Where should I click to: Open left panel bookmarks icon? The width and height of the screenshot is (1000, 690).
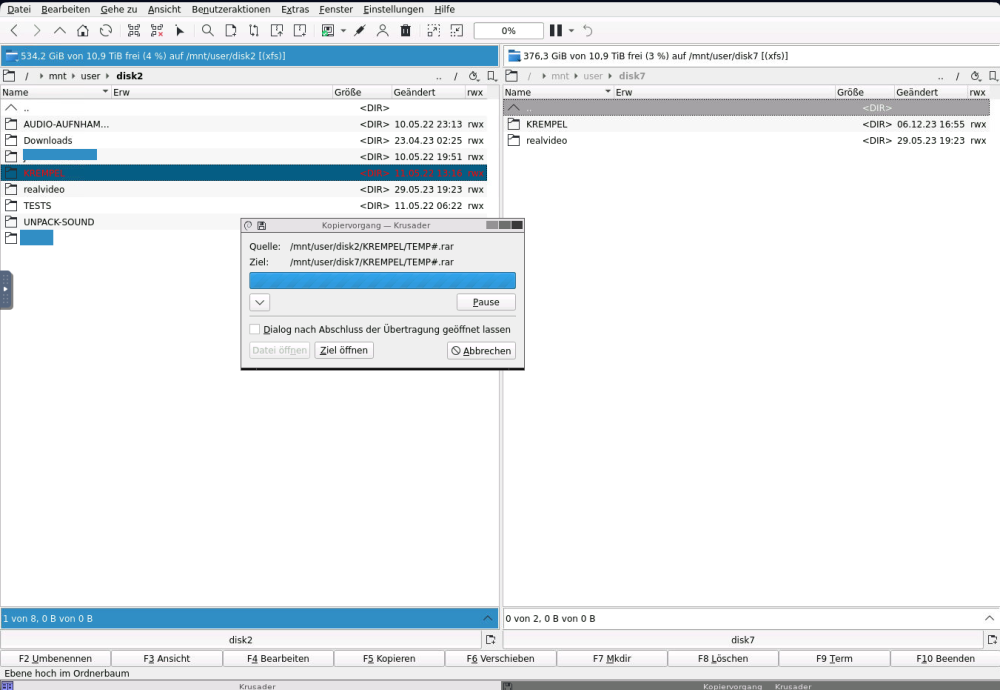click(492, 76)
